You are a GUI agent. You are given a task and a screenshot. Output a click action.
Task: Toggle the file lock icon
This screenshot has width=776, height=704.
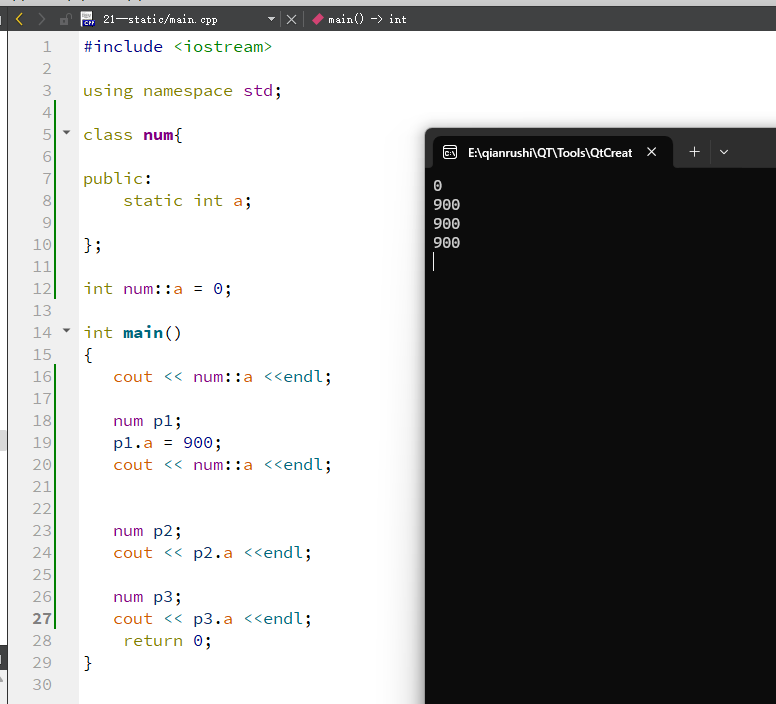65,19
